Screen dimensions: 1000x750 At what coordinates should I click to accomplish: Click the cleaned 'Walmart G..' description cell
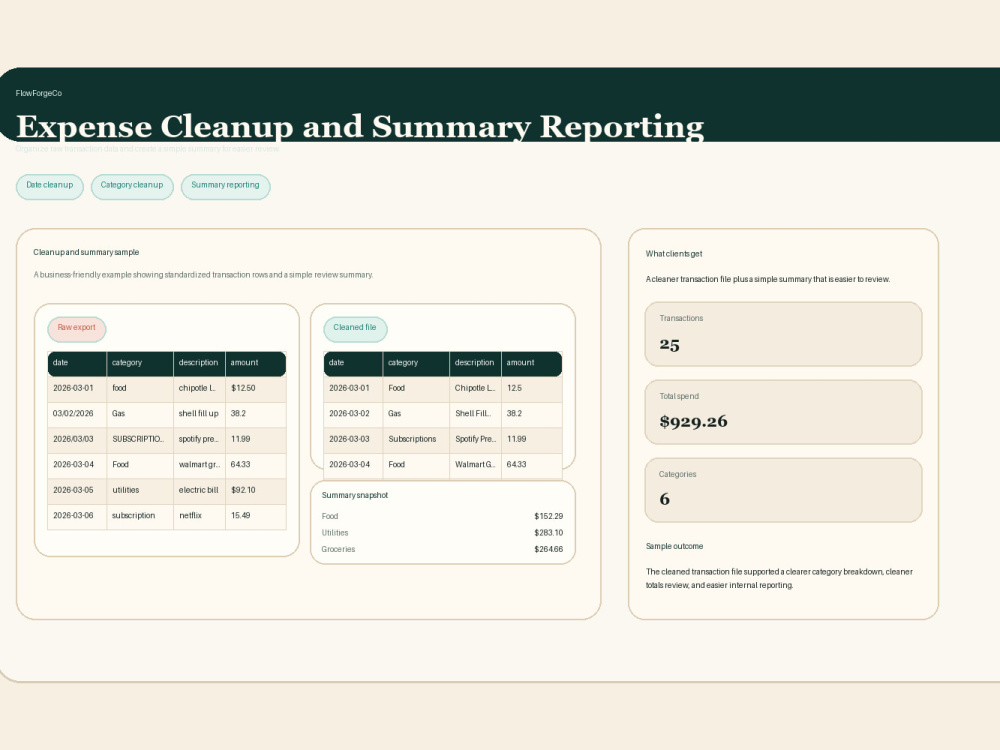coord(475,466)
